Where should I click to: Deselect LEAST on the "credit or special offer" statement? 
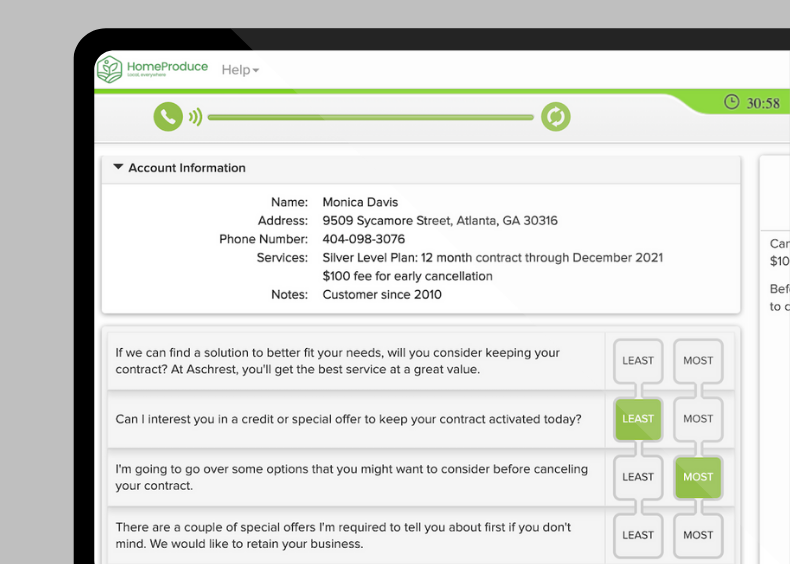637,419
